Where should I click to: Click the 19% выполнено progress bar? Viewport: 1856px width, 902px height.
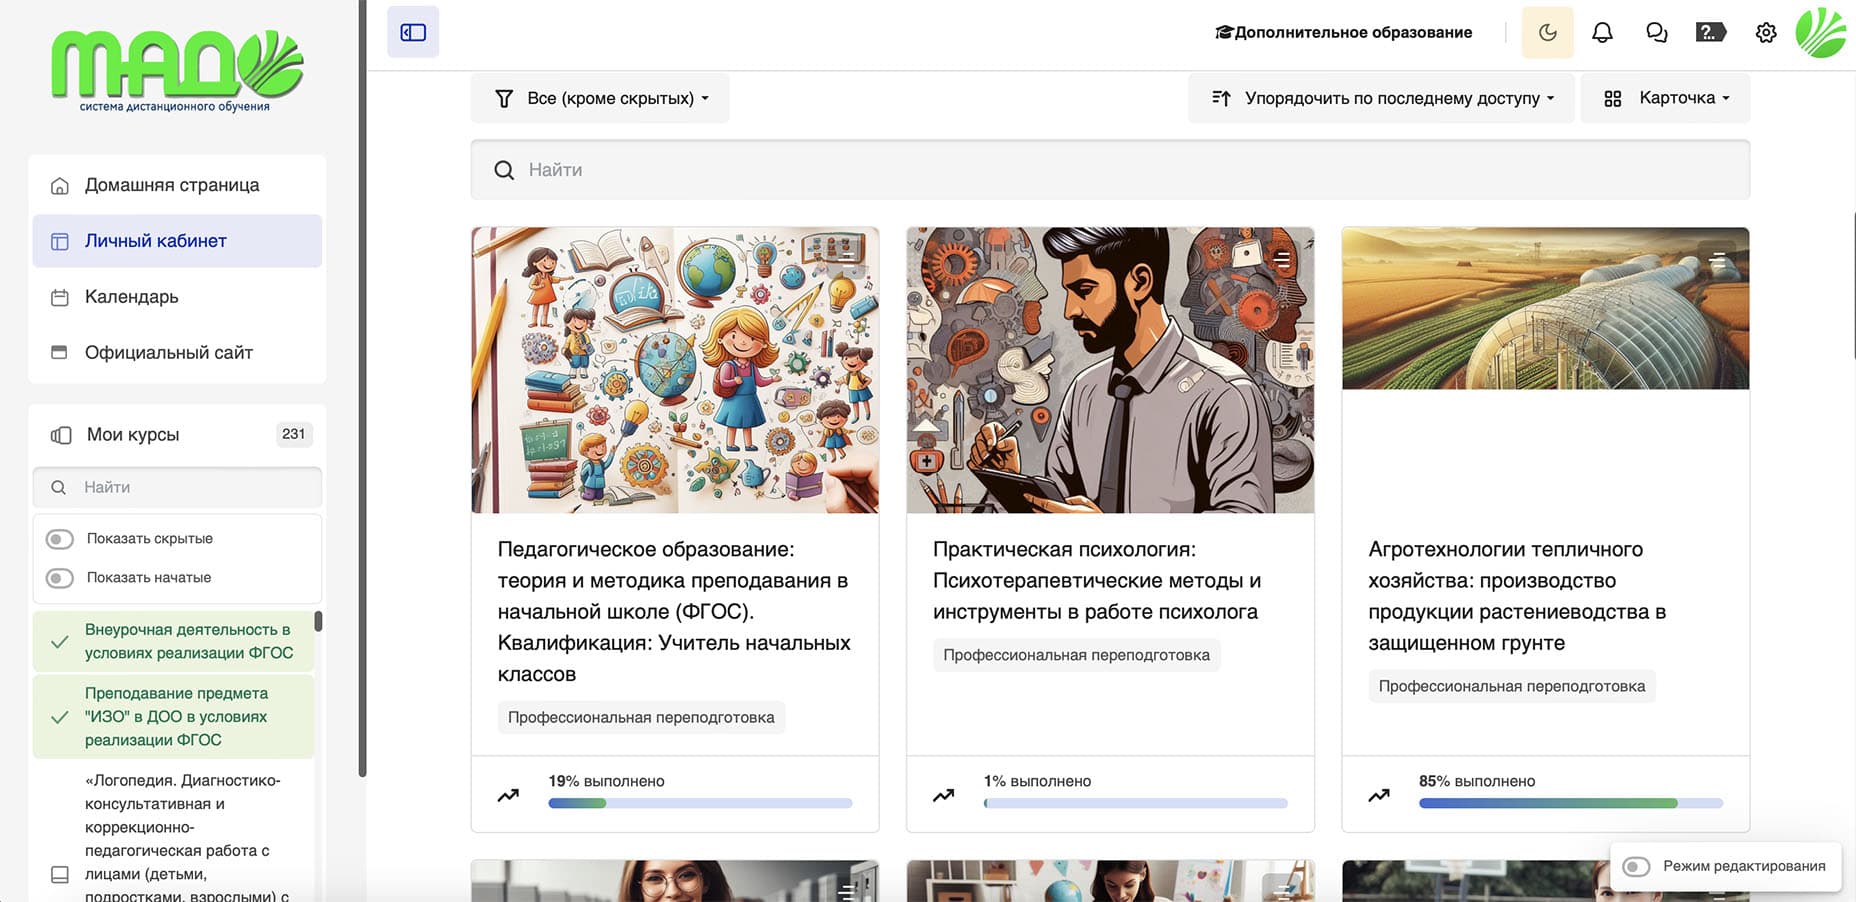click(x=700, y=803)
